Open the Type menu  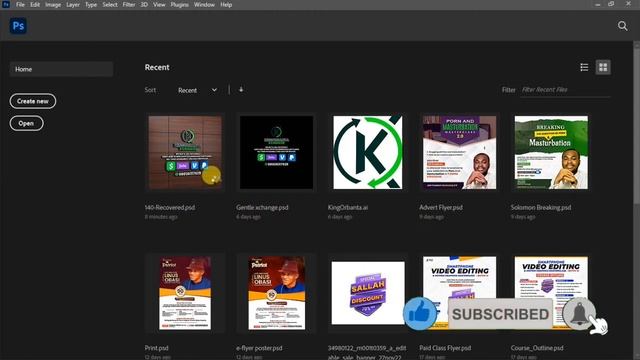[91, 5]
